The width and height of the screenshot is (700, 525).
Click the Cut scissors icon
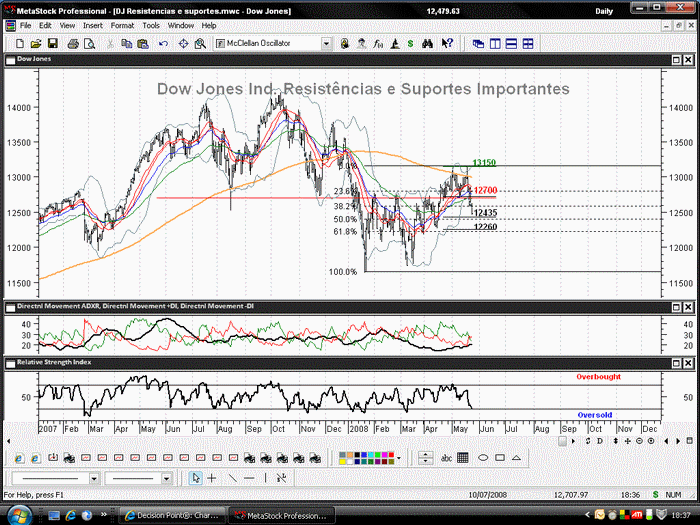[110, 44]
